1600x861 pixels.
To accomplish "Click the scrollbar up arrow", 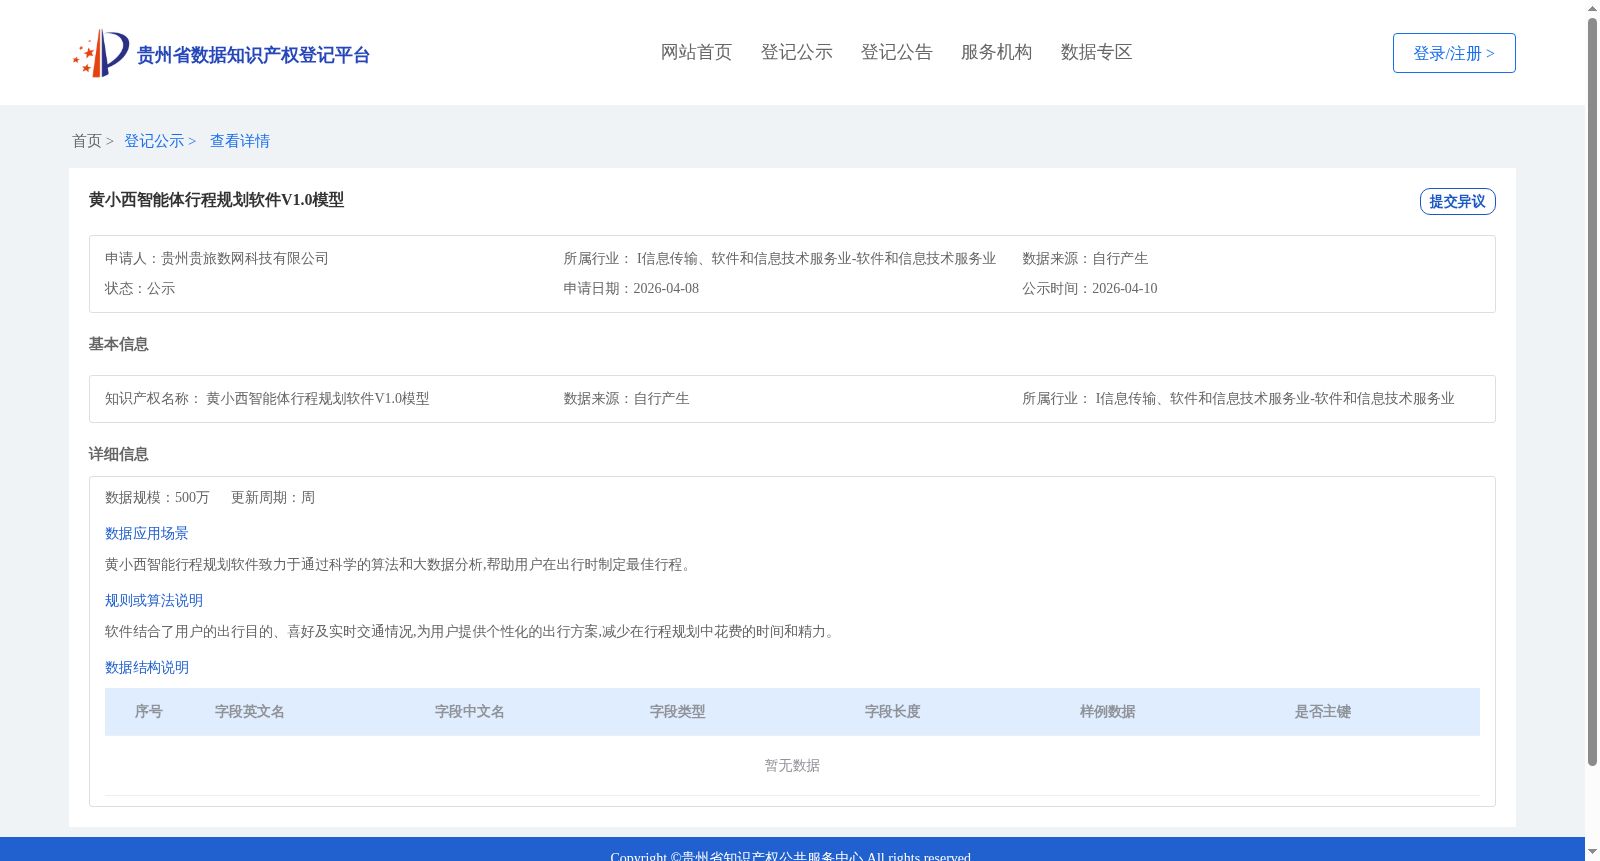I will 1592,8.
